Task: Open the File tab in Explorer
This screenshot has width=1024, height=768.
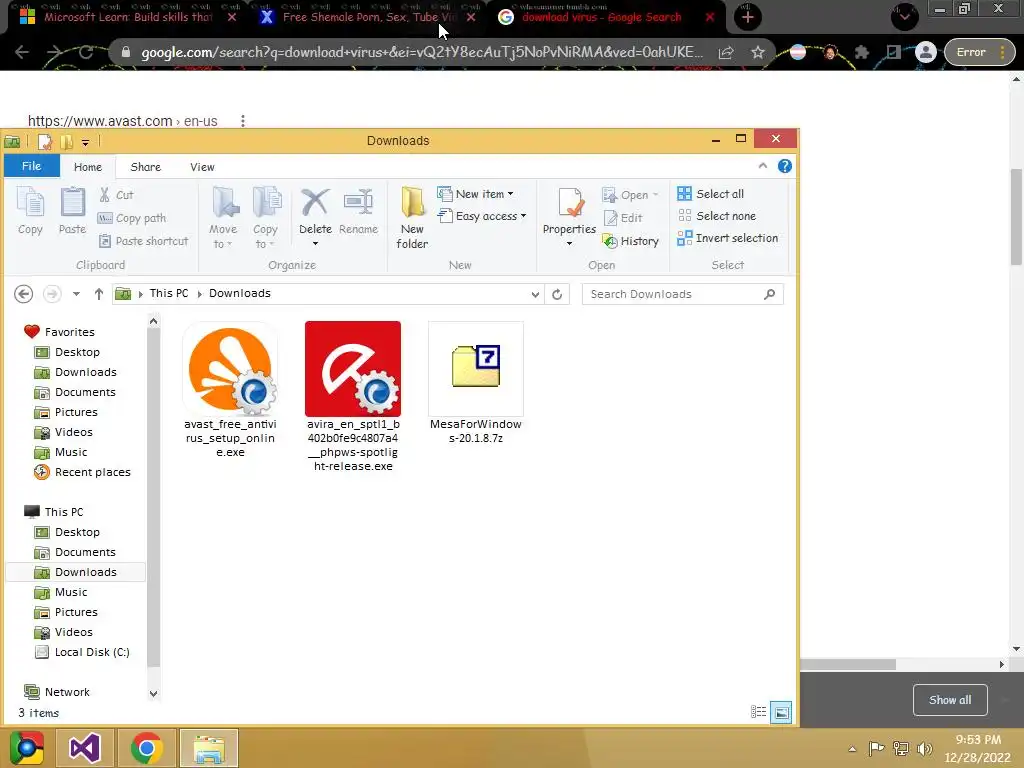Action: [31, 166]
